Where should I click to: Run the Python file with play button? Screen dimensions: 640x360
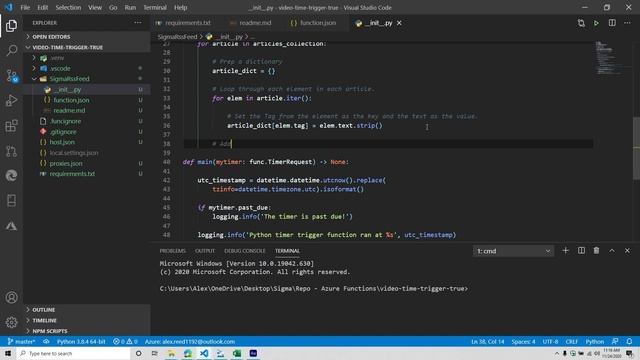596,23
